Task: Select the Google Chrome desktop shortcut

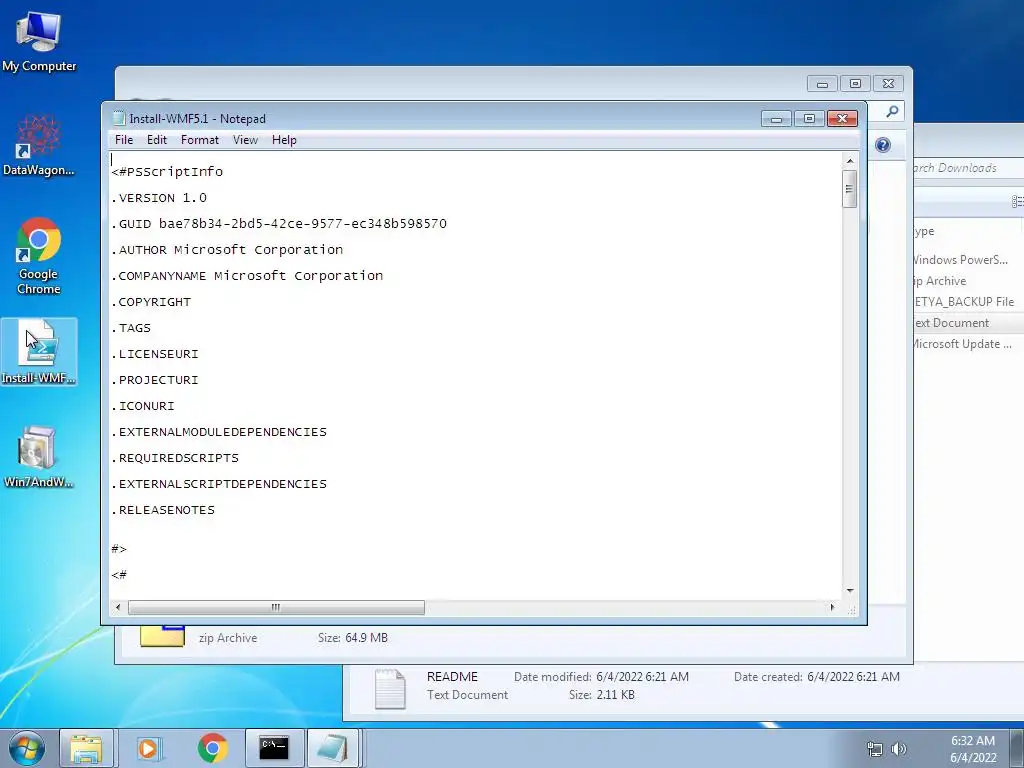Action: click(x=39, y=256)
